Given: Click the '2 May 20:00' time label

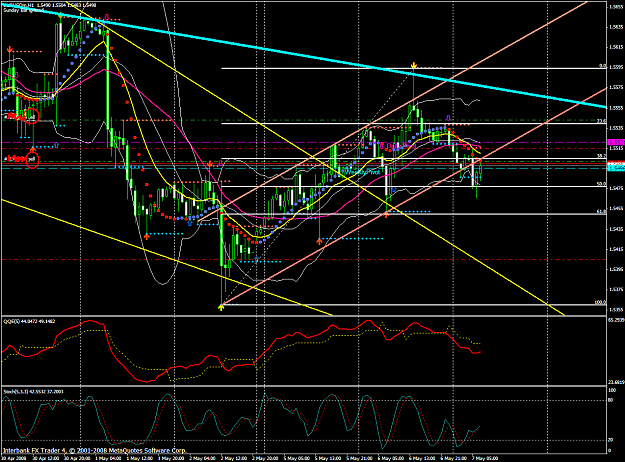Looking at the screenshot, I should coord(265,458).
